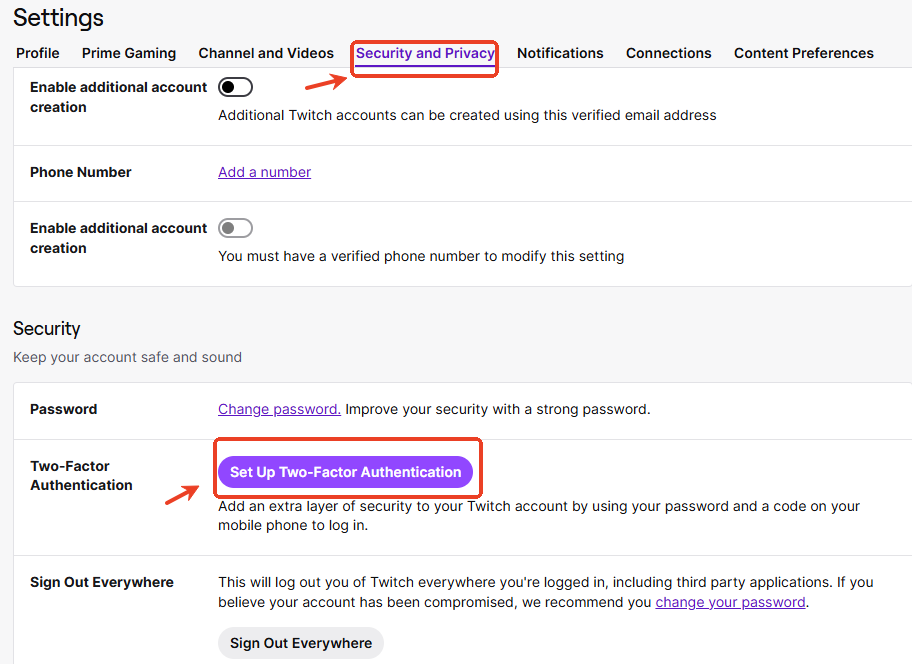This screenshot has width=912, height=664.
Task: Enable additional account creation via verified email
Action: pyautogui.click(x=235, y=86)
